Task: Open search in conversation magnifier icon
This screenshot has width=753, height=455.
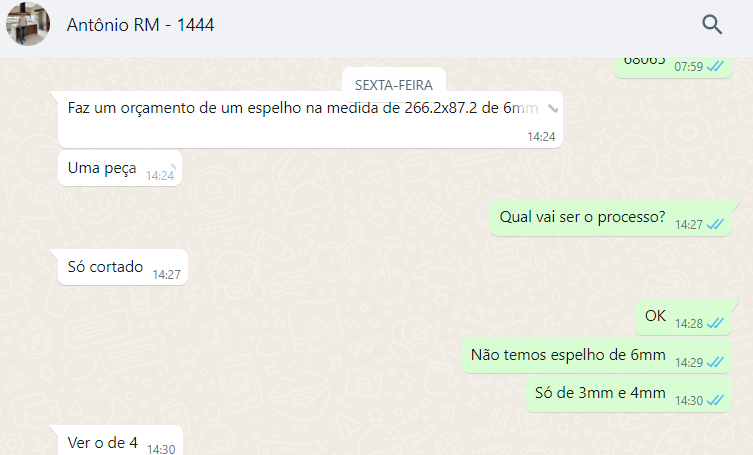Action: coord(712,25)
